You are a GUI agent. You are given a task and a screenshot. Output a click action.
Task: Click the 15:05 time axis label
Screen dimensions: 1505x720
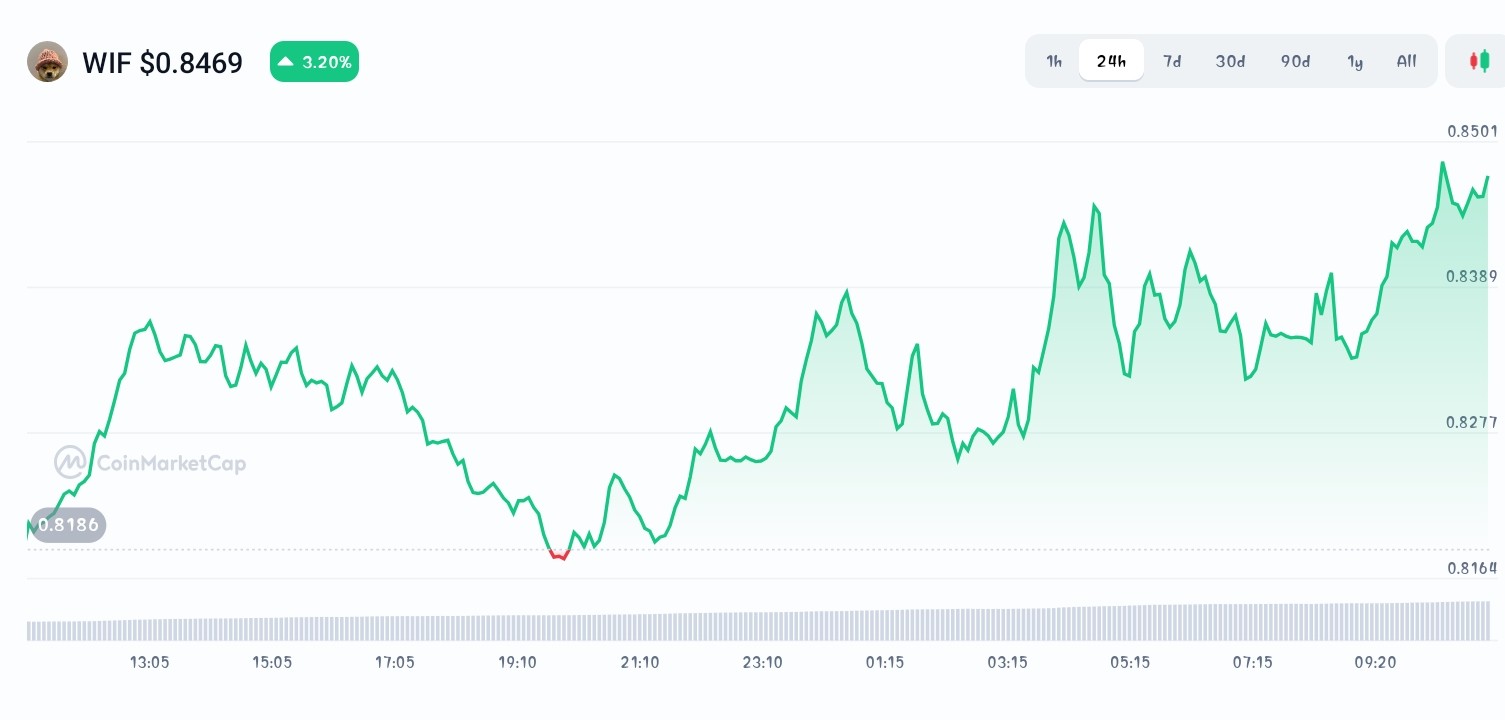click(272, 662)
